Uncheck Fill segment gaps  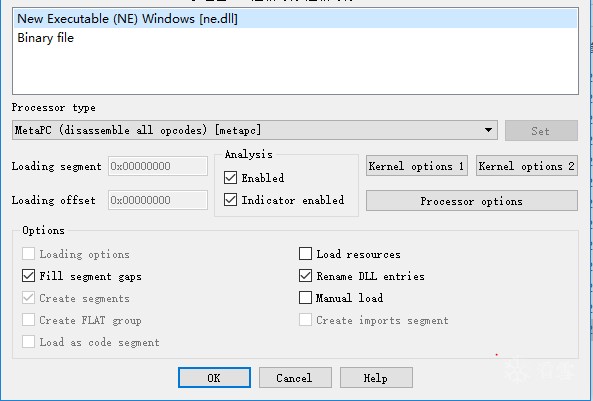tap(28, 276)
